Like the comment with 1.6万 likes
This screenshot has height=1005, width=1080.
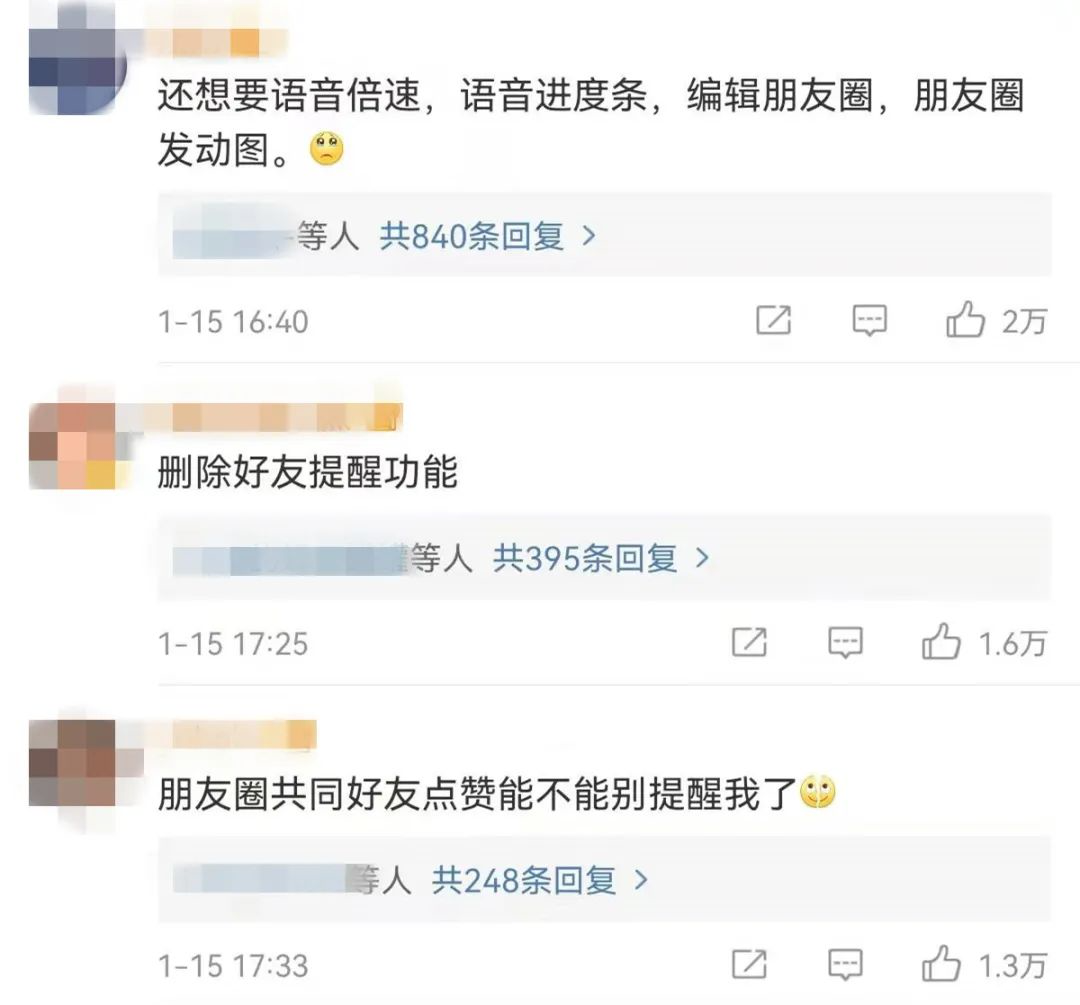click(941, 641)
